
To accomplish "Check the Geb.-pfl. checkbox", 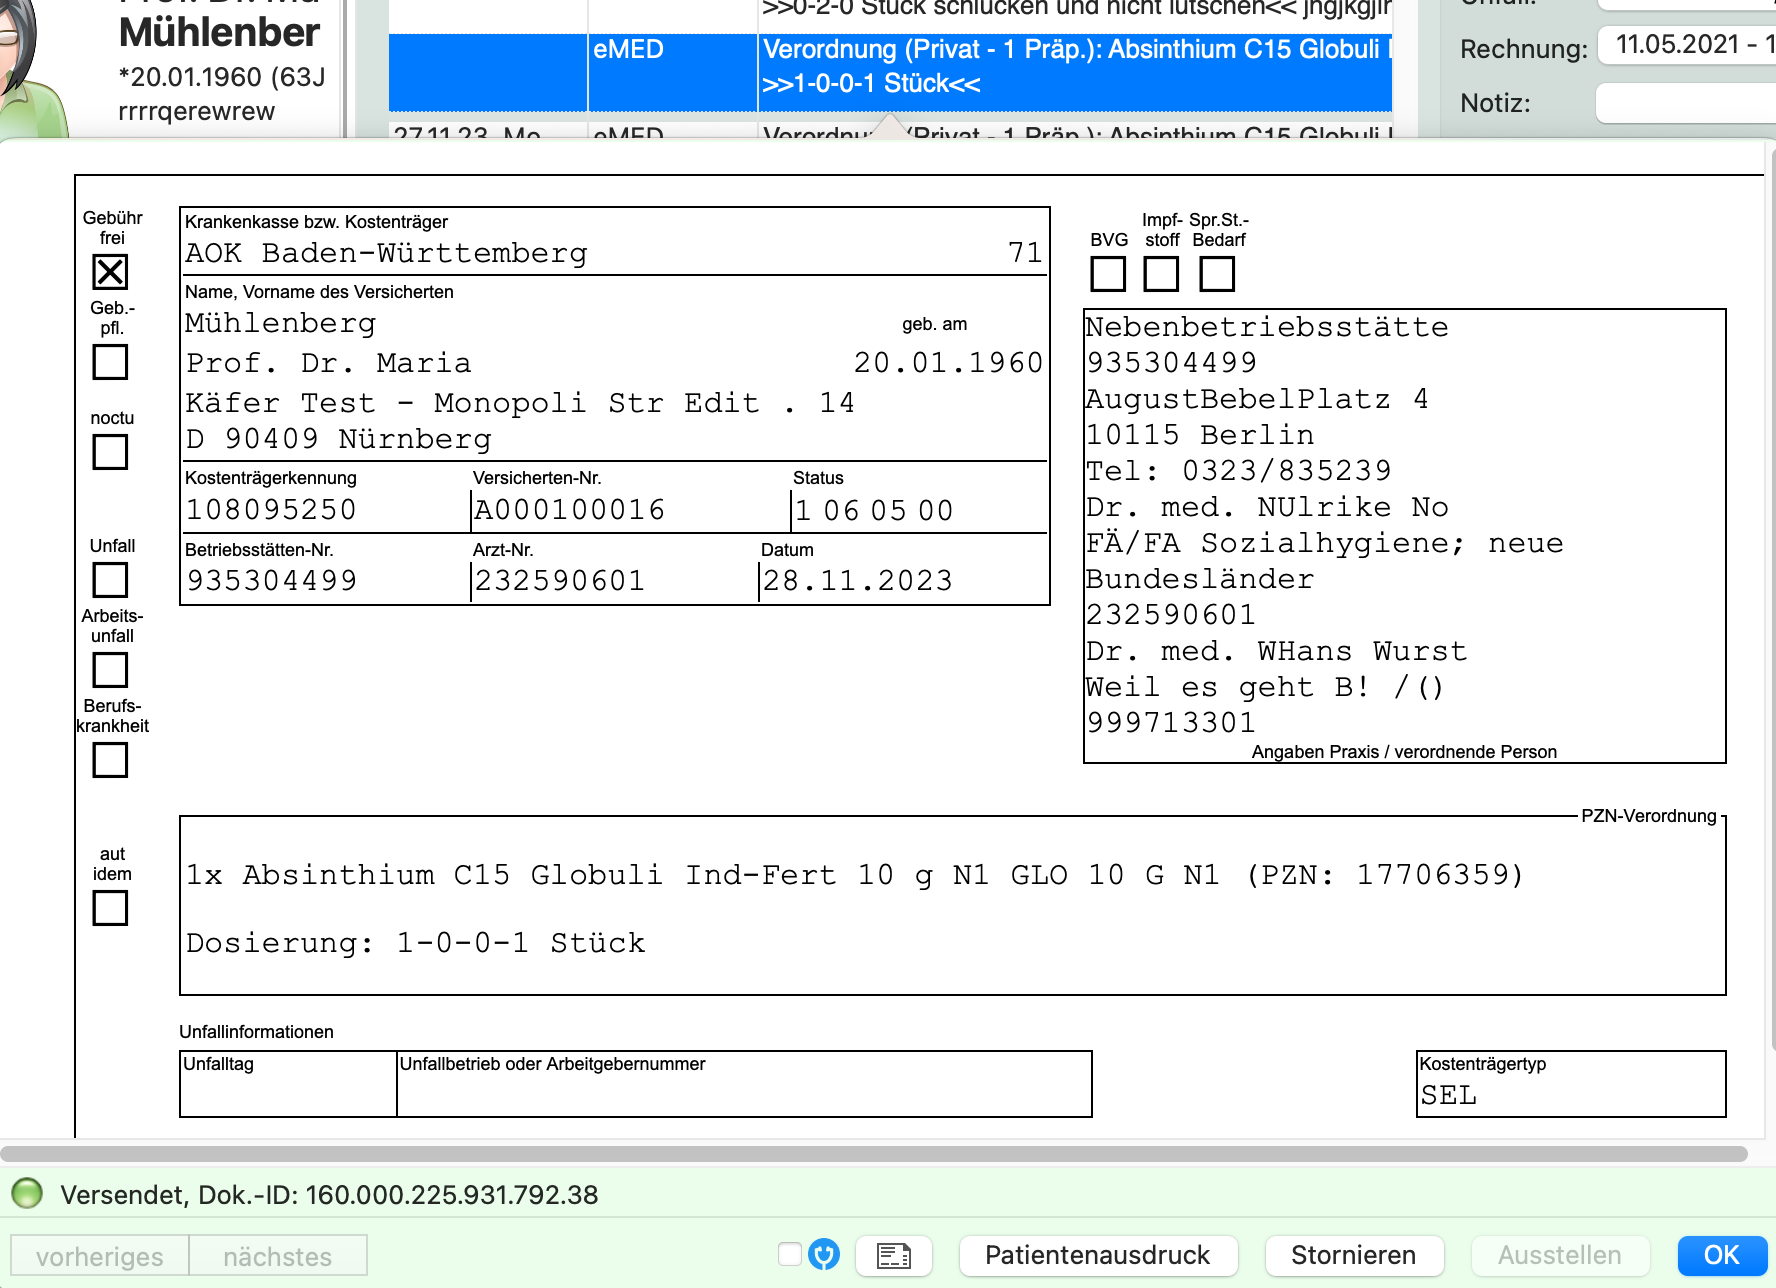I will [x=110, y=362].
